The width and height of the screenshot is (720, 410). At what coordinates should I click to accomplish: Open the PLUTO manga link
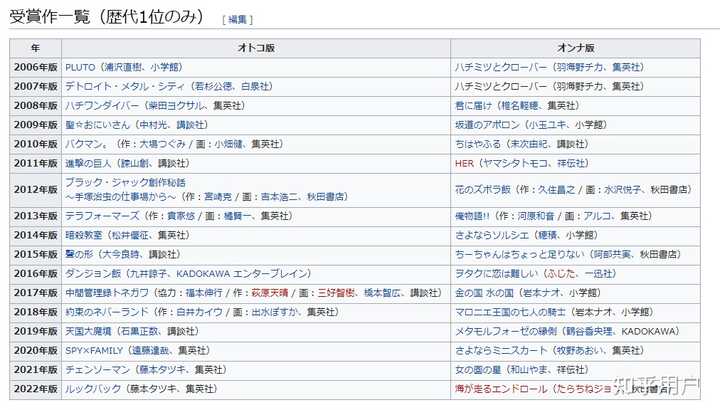tap(80, 67)
